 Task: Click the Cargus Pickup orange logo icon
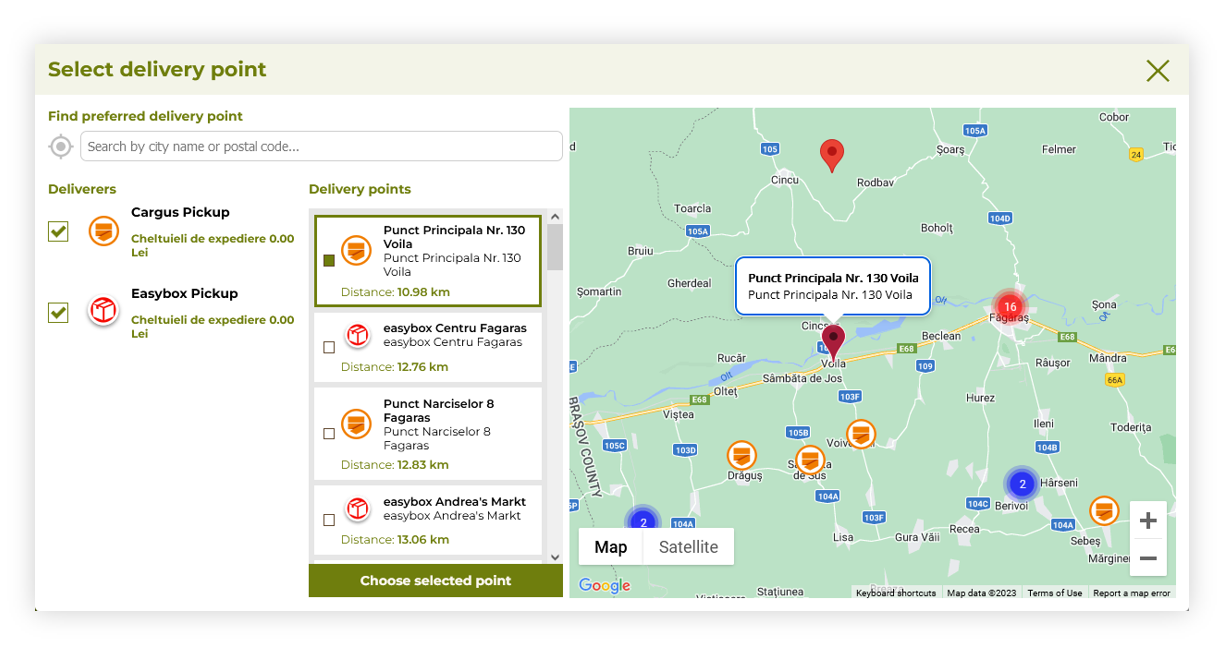[x=103, y=231]
